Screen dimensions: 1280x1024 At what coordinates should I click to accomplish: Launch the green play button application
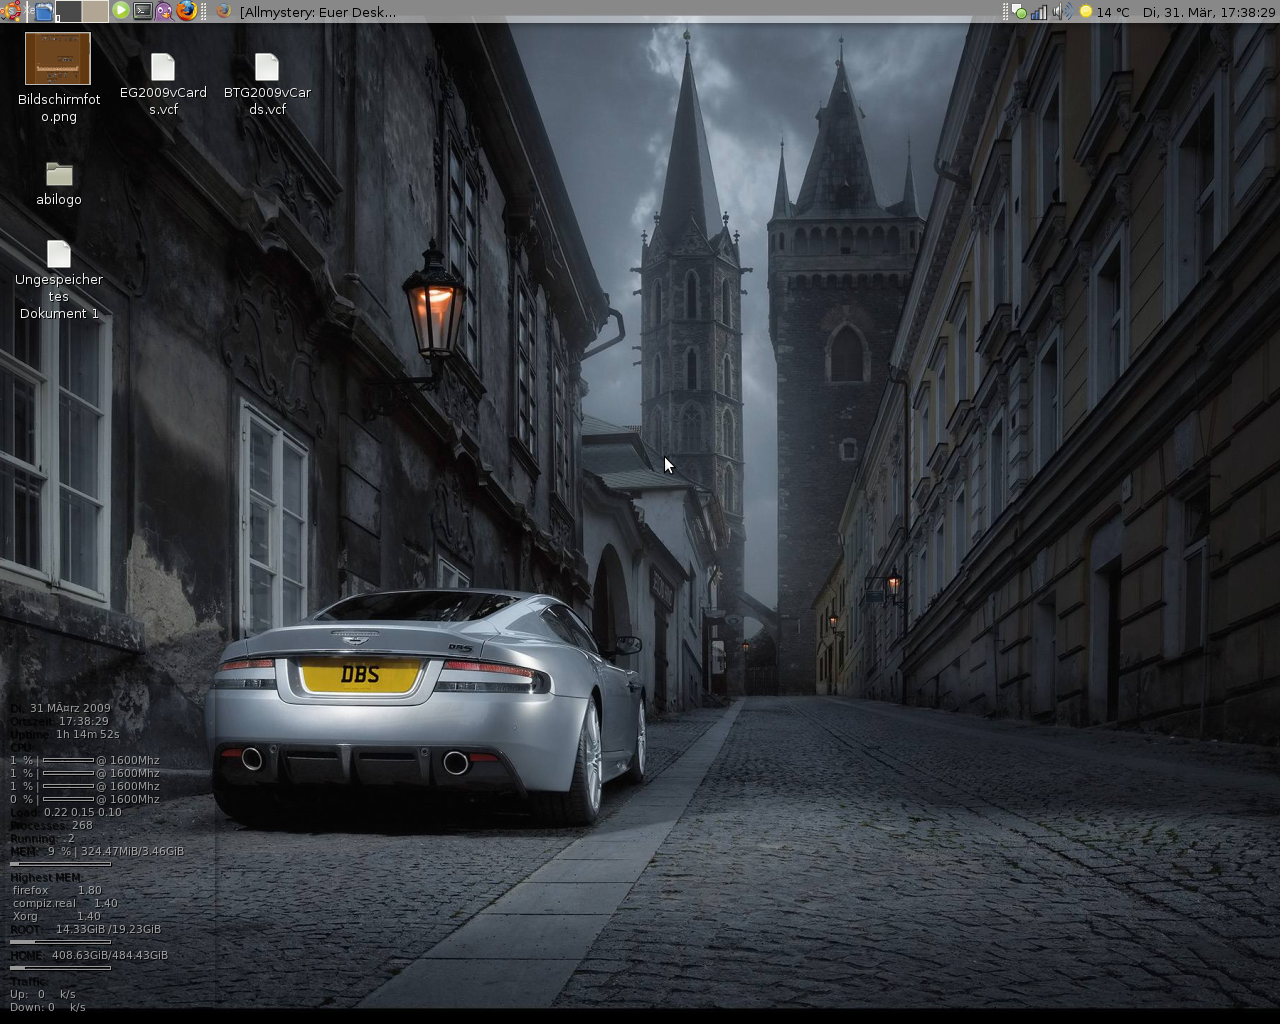point(121,10)
